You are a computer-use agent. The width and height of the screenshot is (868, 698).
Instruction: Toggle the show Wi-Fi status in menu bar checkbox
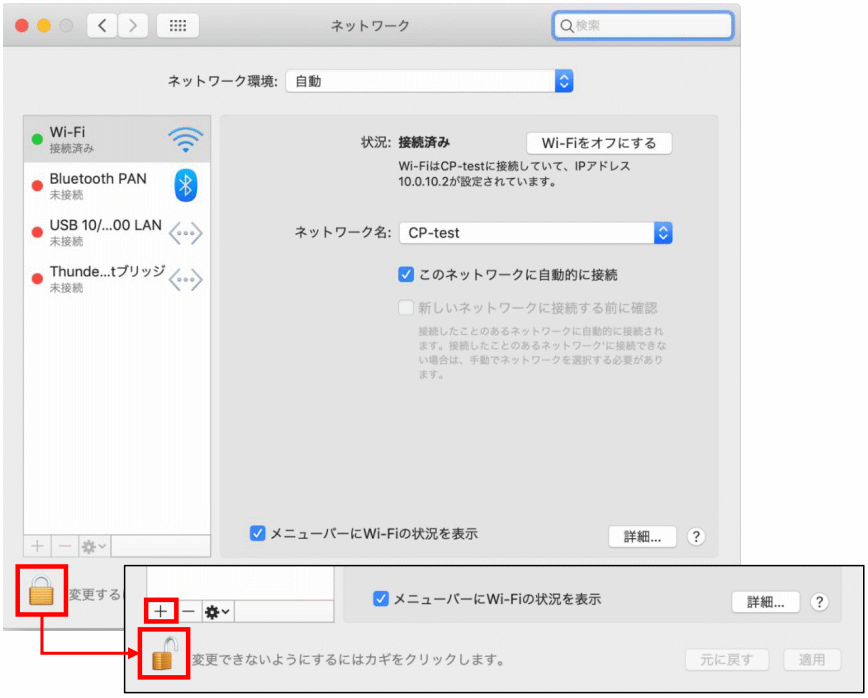coord(257,534)
